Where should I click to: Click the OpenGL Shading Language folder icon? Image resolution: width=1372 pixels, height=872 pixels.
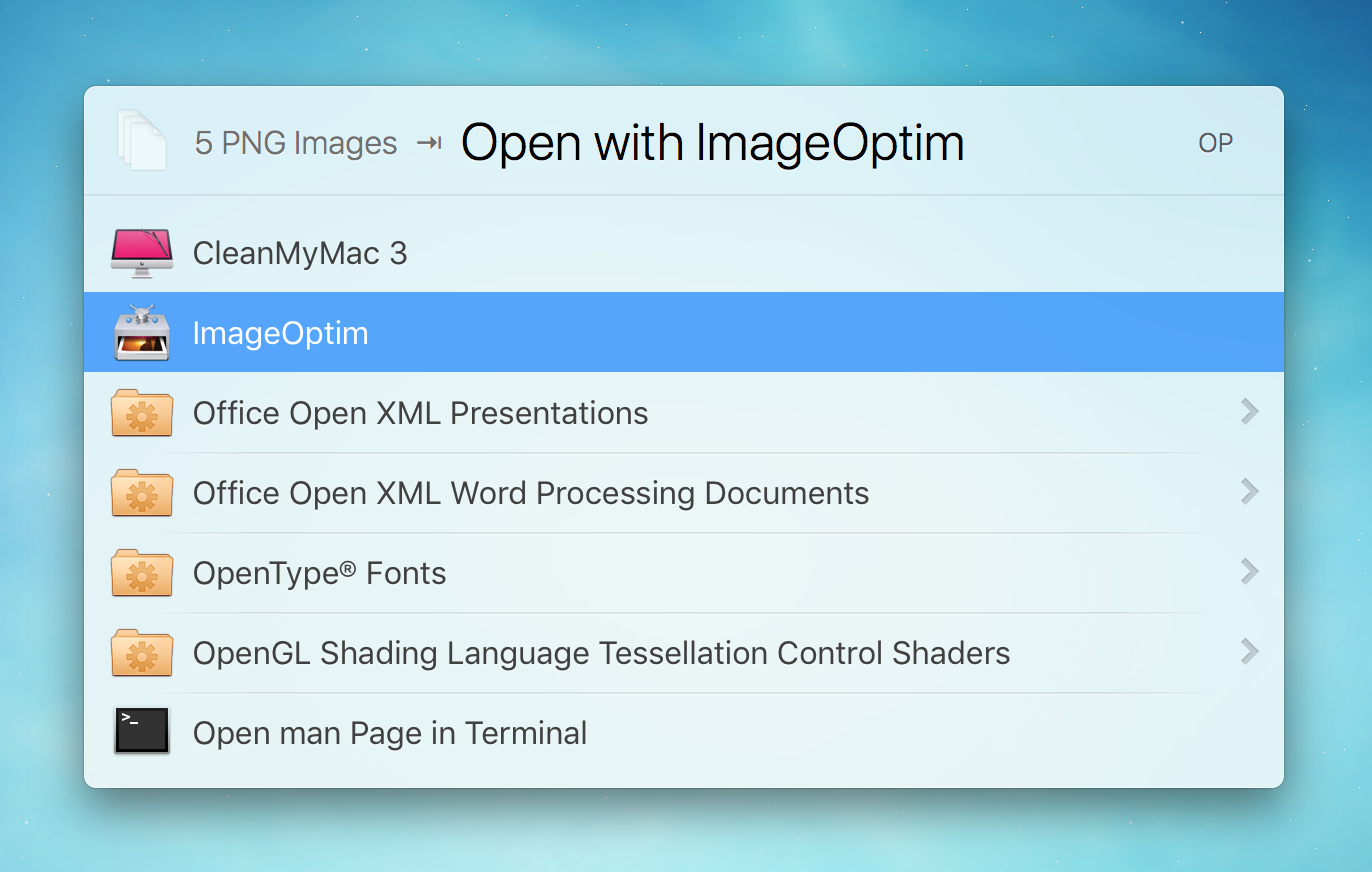click(x=142, y=652)
